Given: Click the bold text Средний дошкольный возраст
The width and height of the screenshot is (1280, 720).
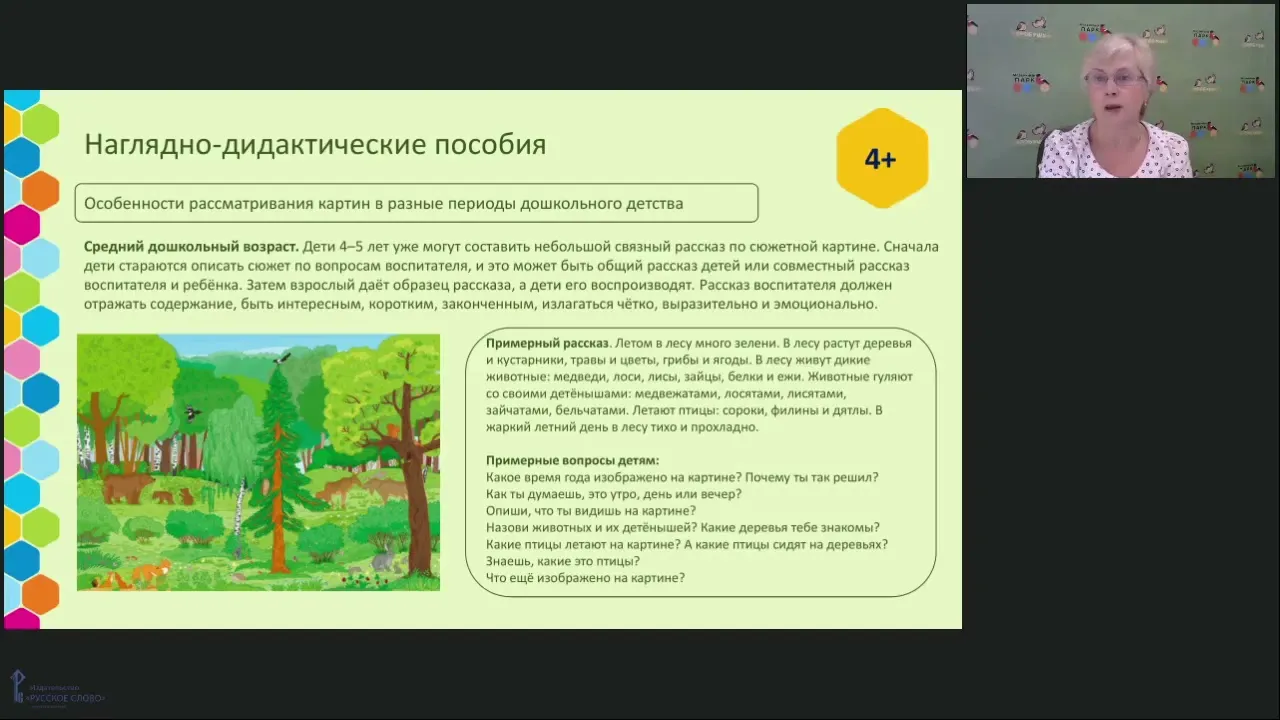Looking at the screenshot, I should coord(191,246).
